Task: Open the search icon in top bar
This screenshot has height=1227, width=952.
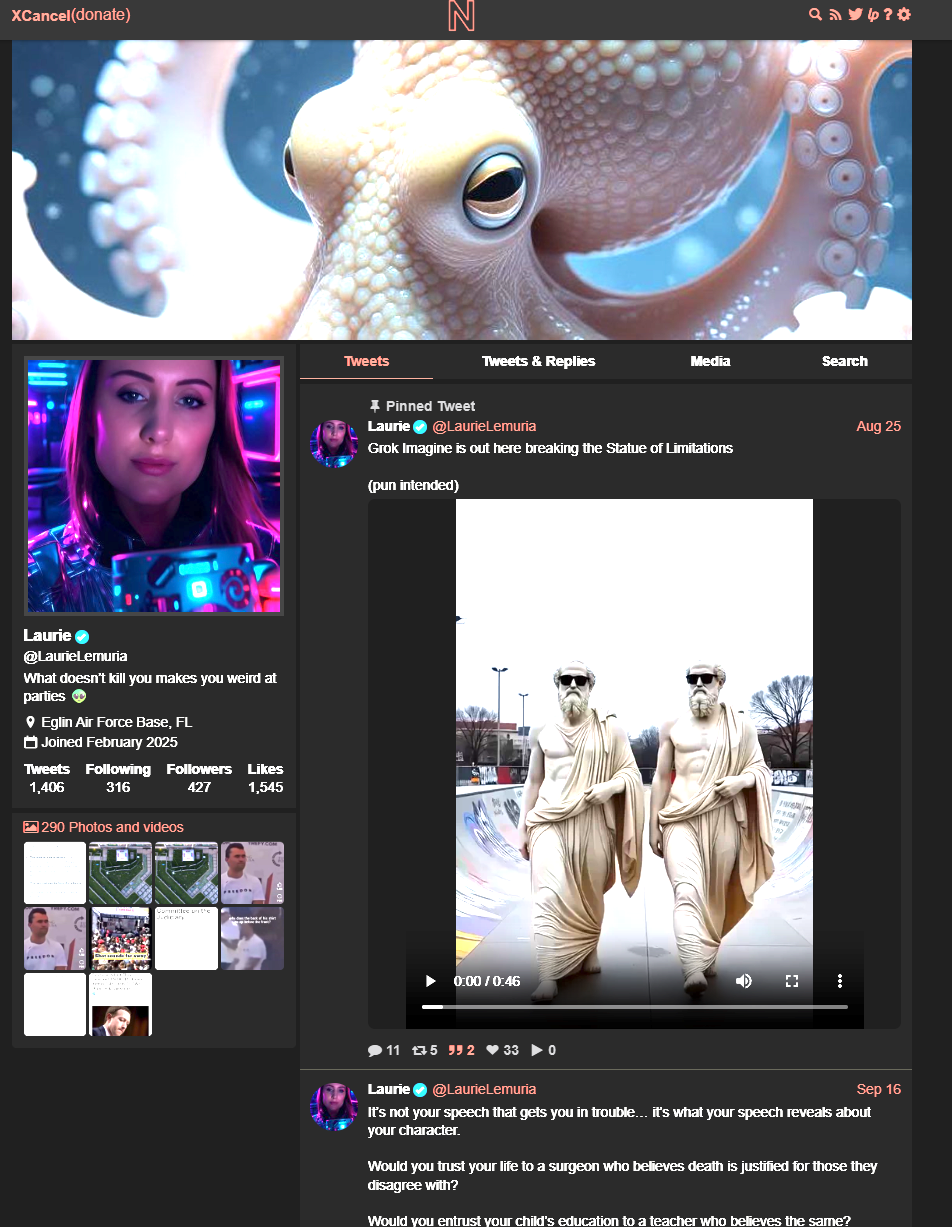Action: [x=815, y=14]
